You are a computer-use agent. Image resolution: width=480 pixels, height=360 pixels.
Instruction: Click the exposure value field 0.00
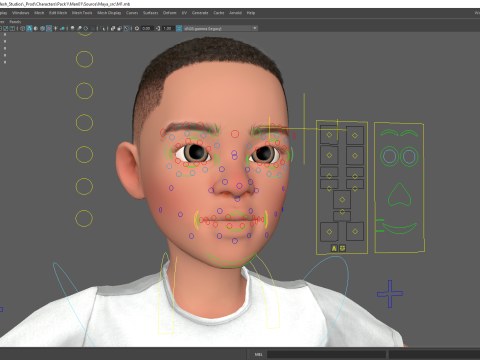(147, 28)
